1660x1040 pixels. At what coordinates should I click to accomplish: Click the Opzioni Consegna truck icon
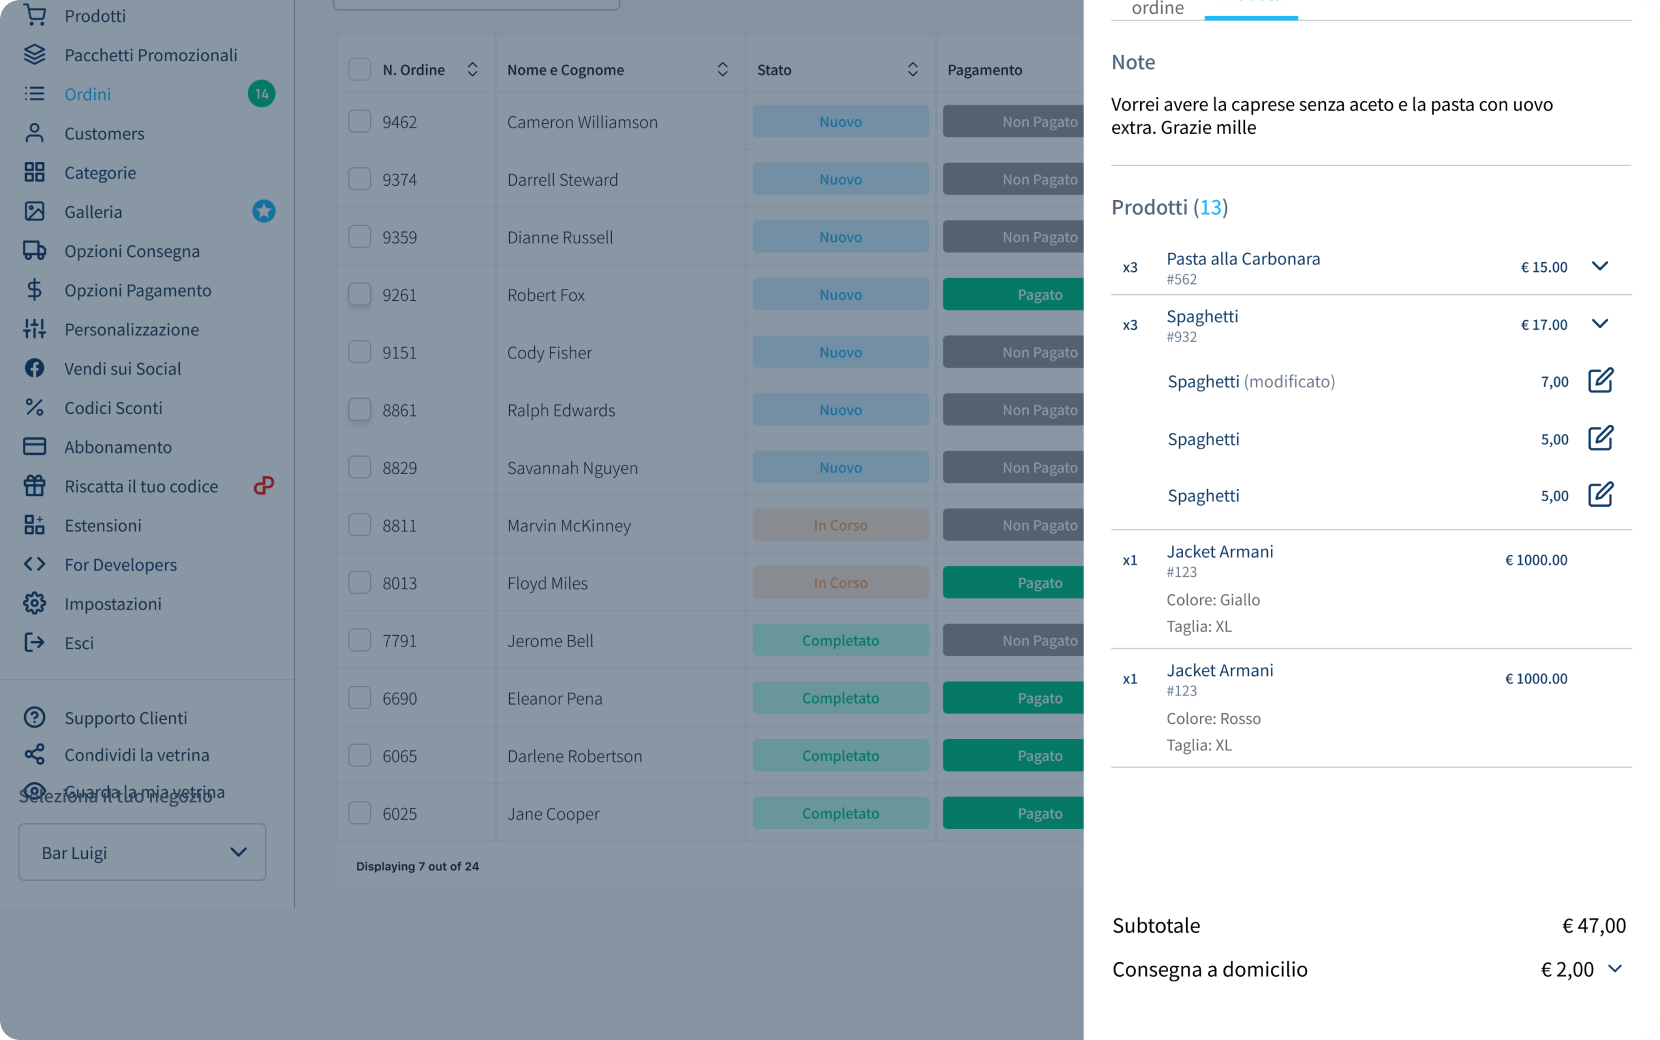click(x=35, y=251)
